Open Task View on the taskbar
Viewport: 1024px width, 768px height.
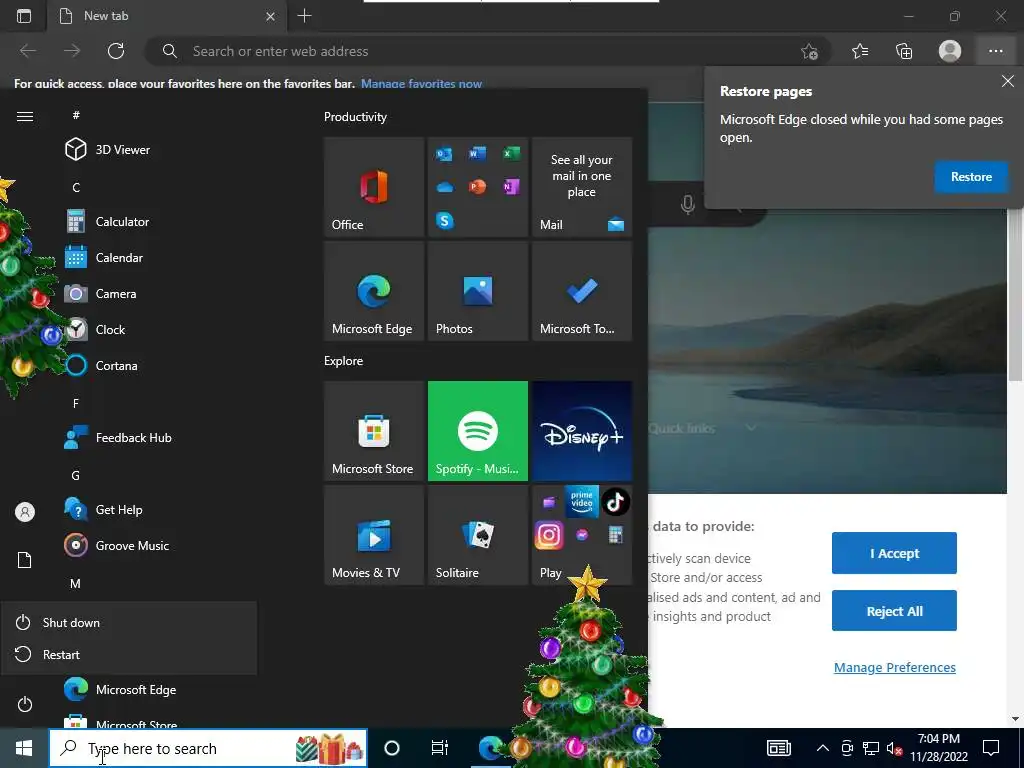[440, 748]
